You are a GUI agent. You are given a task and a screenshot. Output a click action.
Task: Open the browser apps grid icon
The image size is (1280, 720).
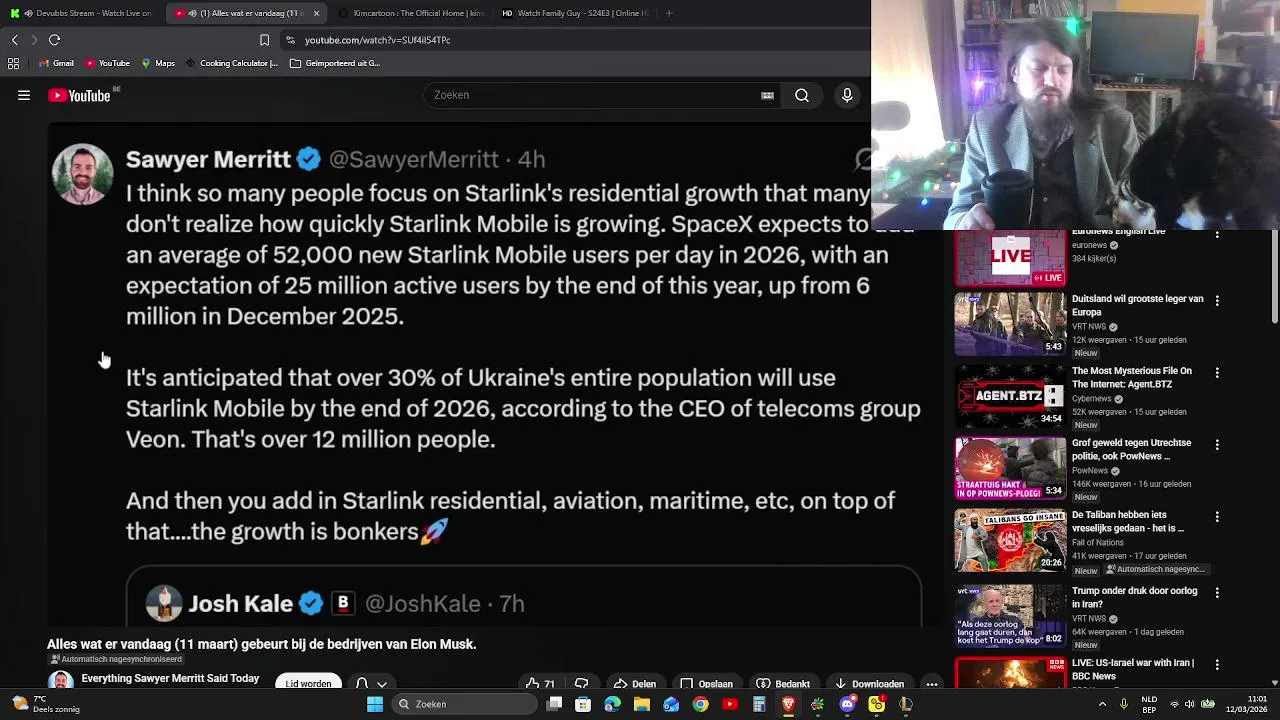(13, 63)
